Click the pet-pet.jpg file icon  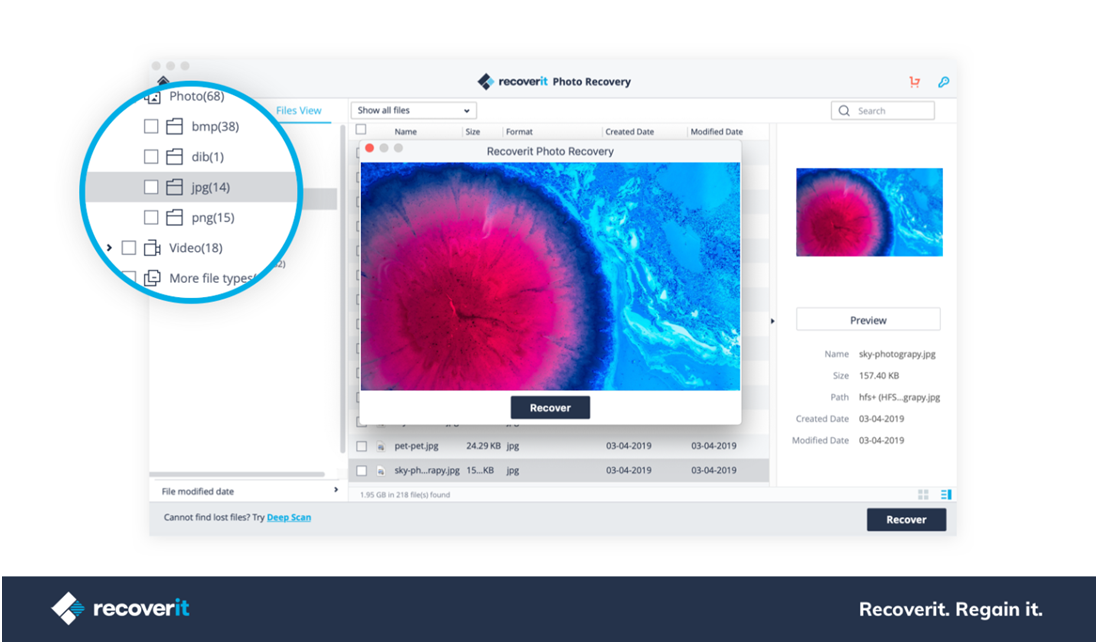click(381, 446)
